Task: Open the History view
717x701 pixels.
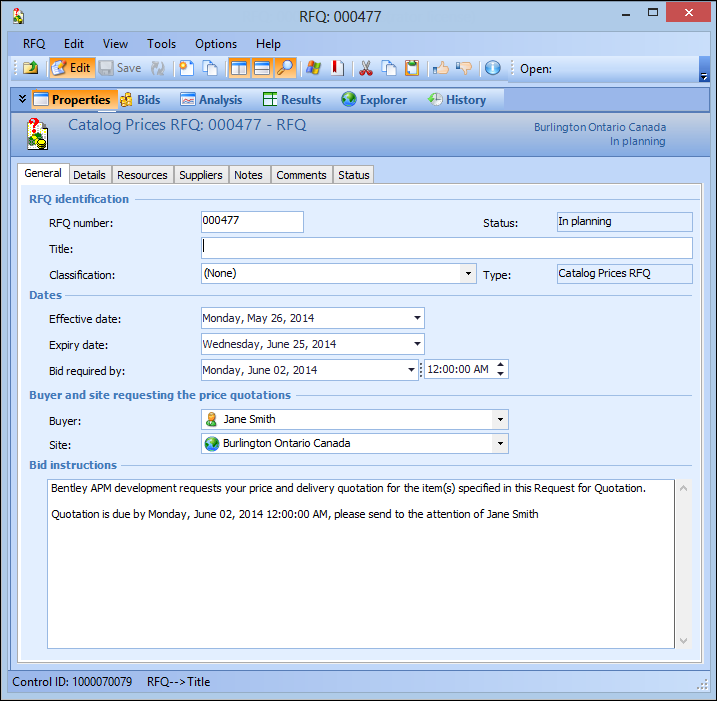Action: (457, 100)
